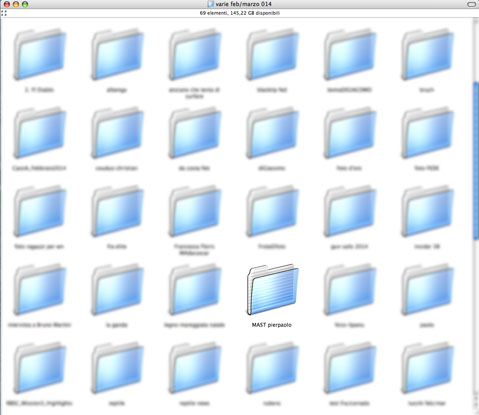Select the MAST pierpaolo folder
Image resolution: width=479 pixels, height=415 pixels.
pyautogui.click(x=272, y=289)
